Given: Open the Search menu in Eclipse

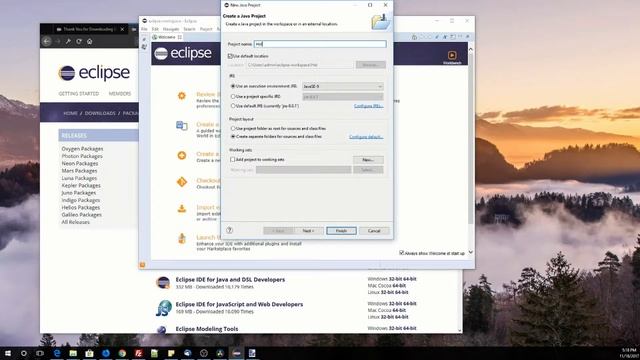Looking at the screenshot, I should (x=189, y=29).
